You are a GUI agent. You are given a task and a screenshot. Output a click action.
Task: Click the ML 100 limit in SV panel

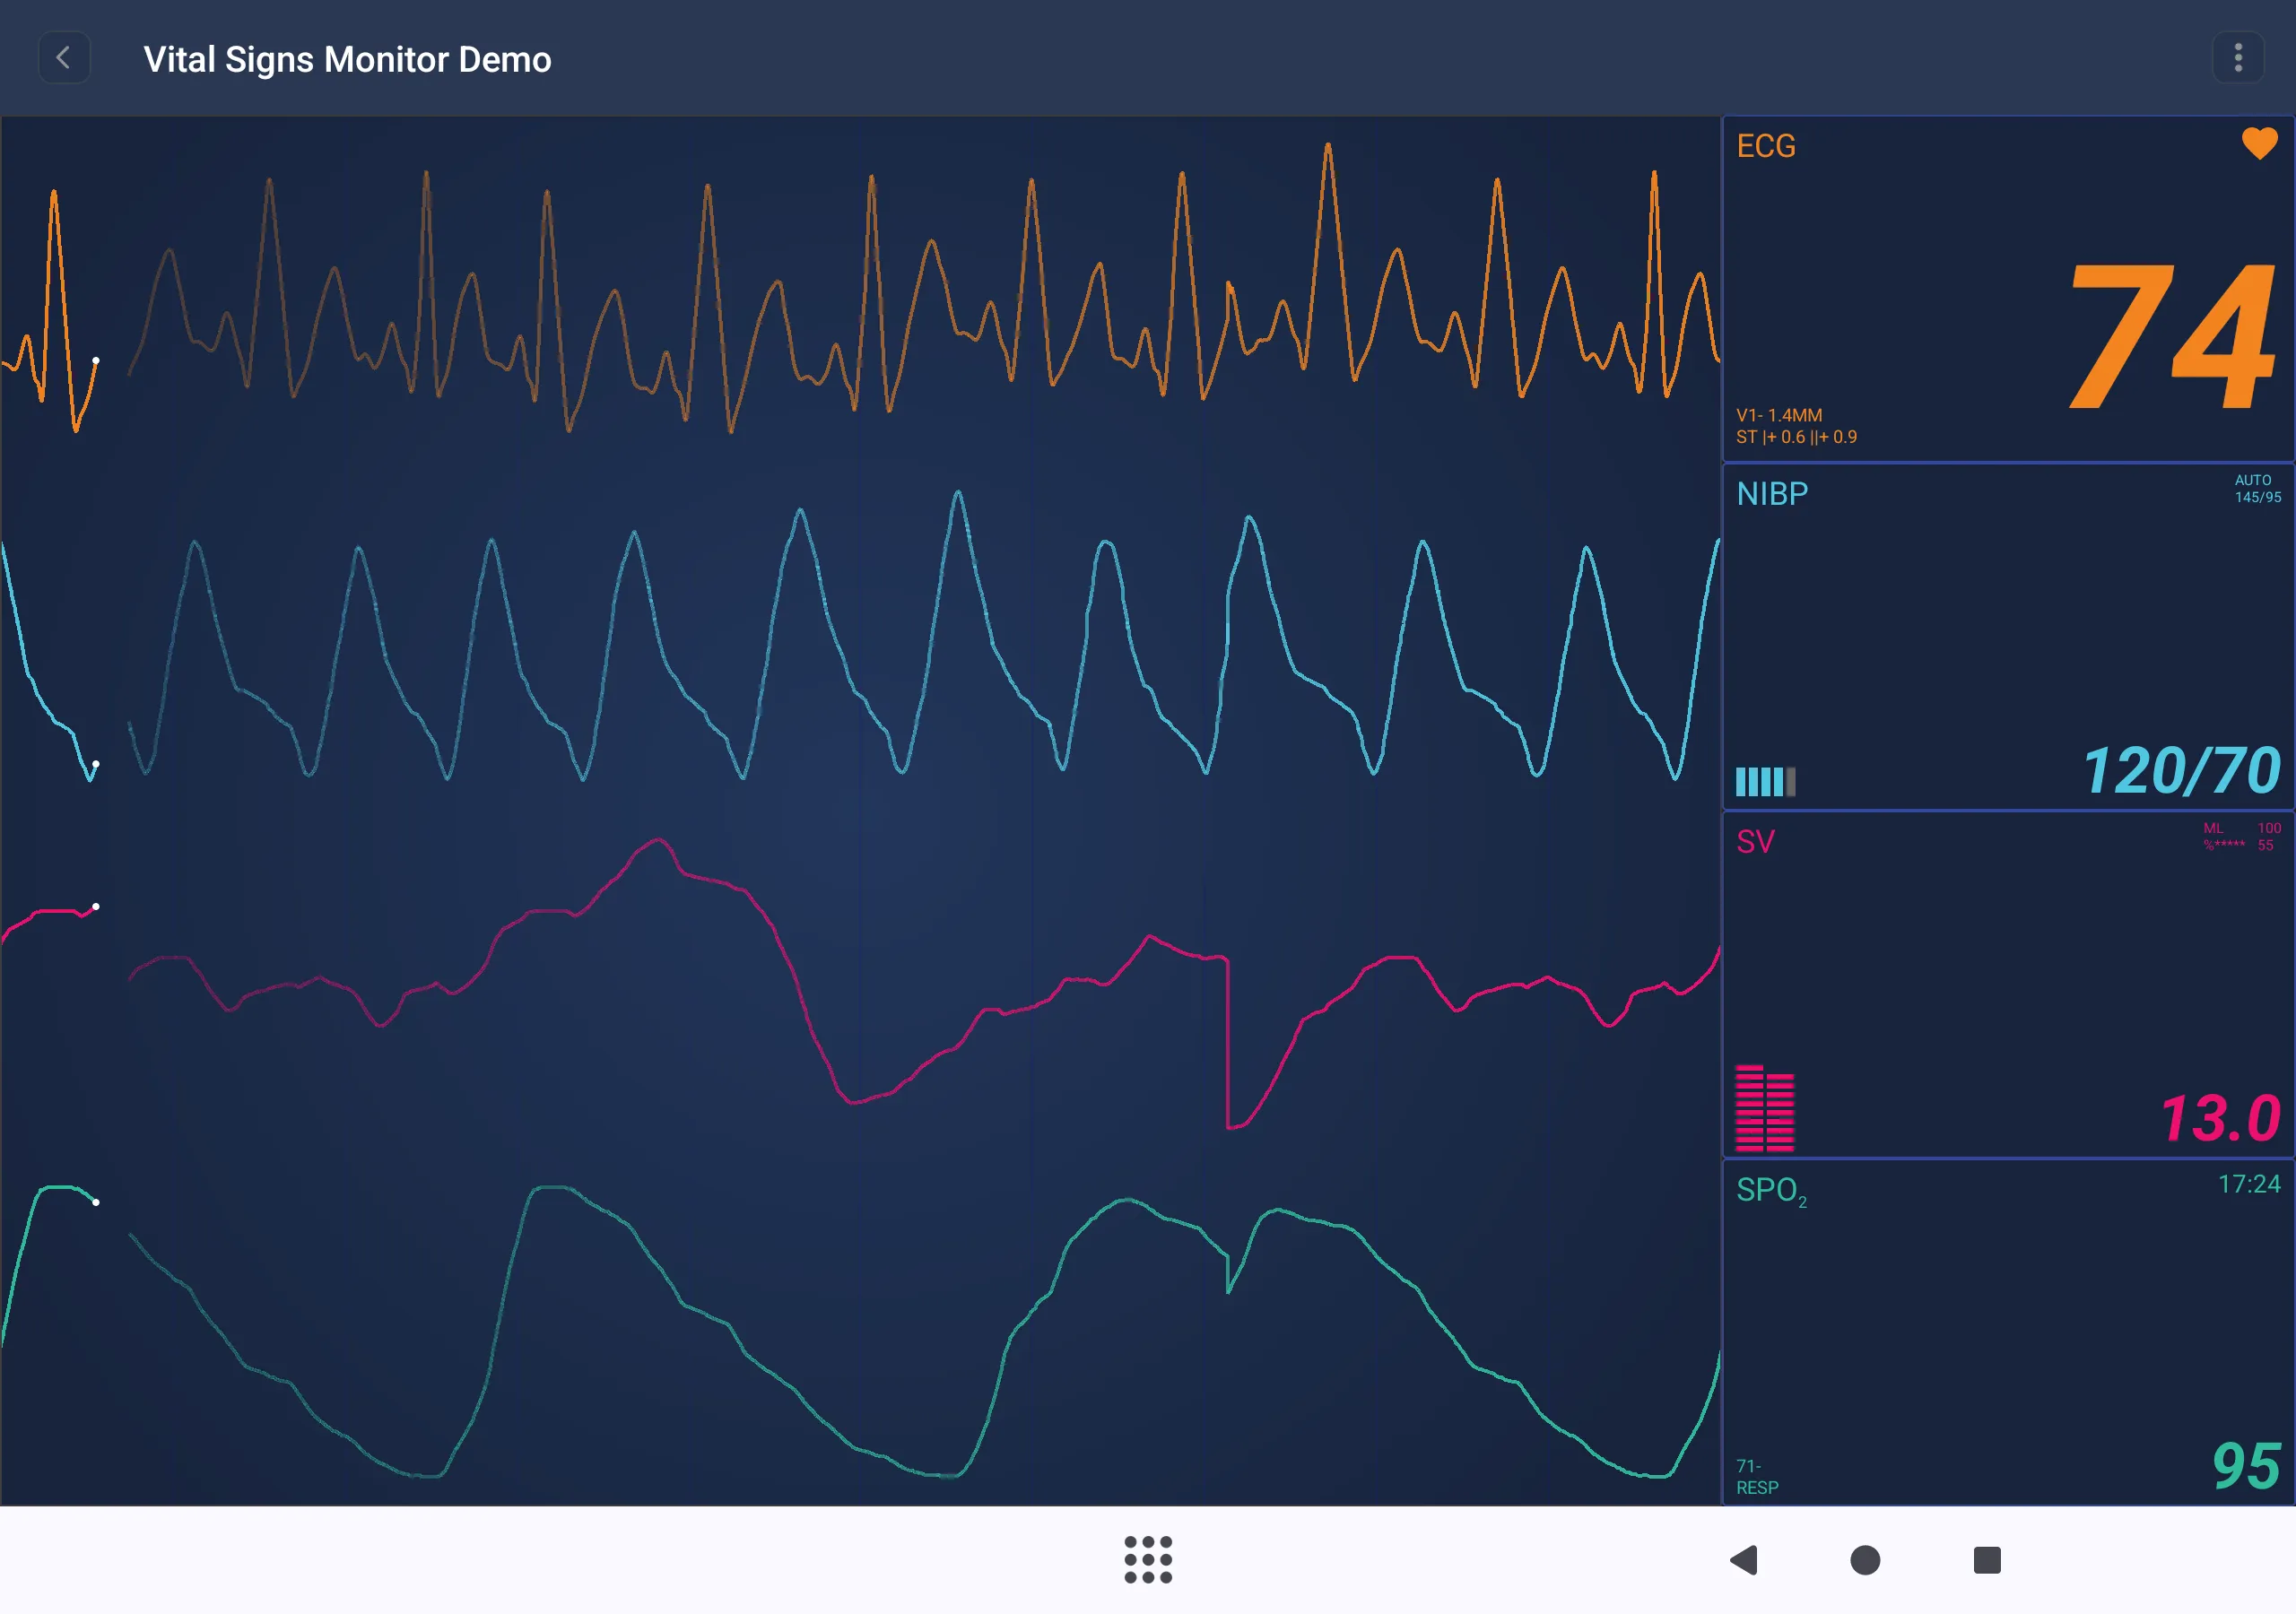(2242, 828)
